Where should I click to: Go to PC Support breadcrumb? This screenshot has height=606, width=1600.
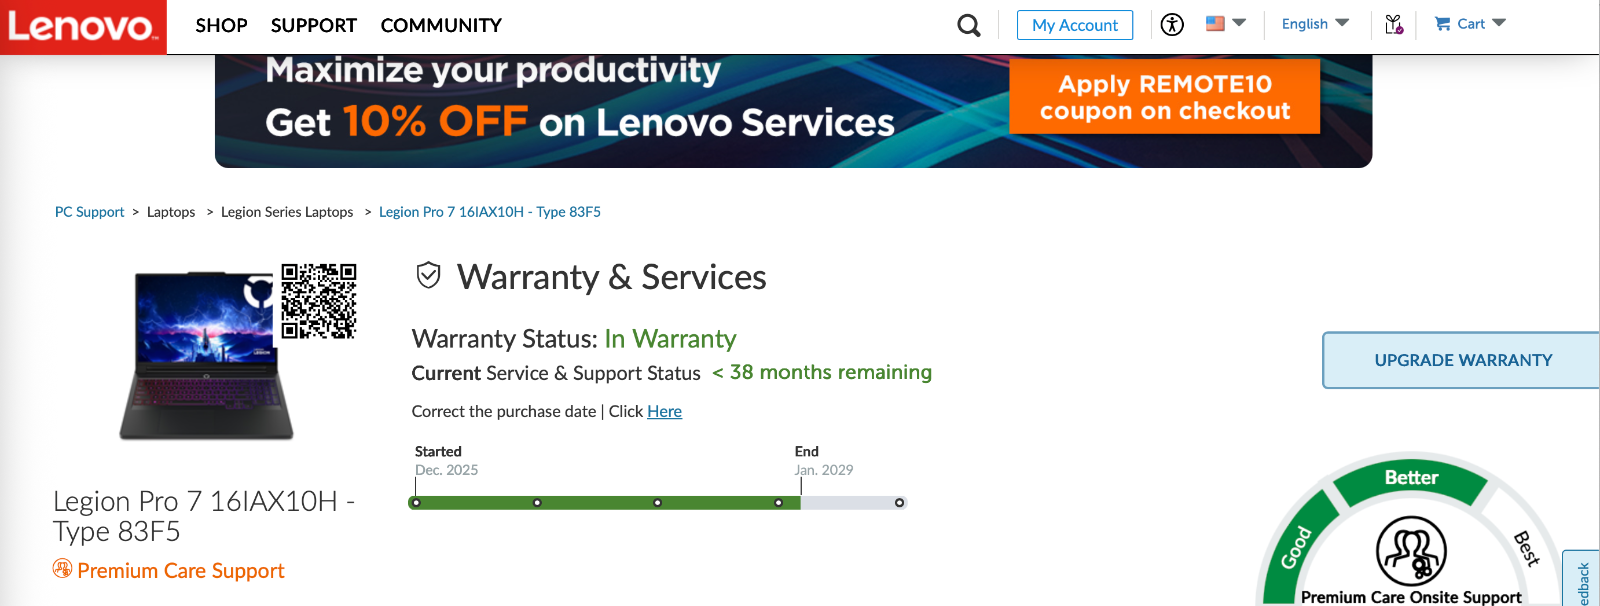(x=89, y=212)
